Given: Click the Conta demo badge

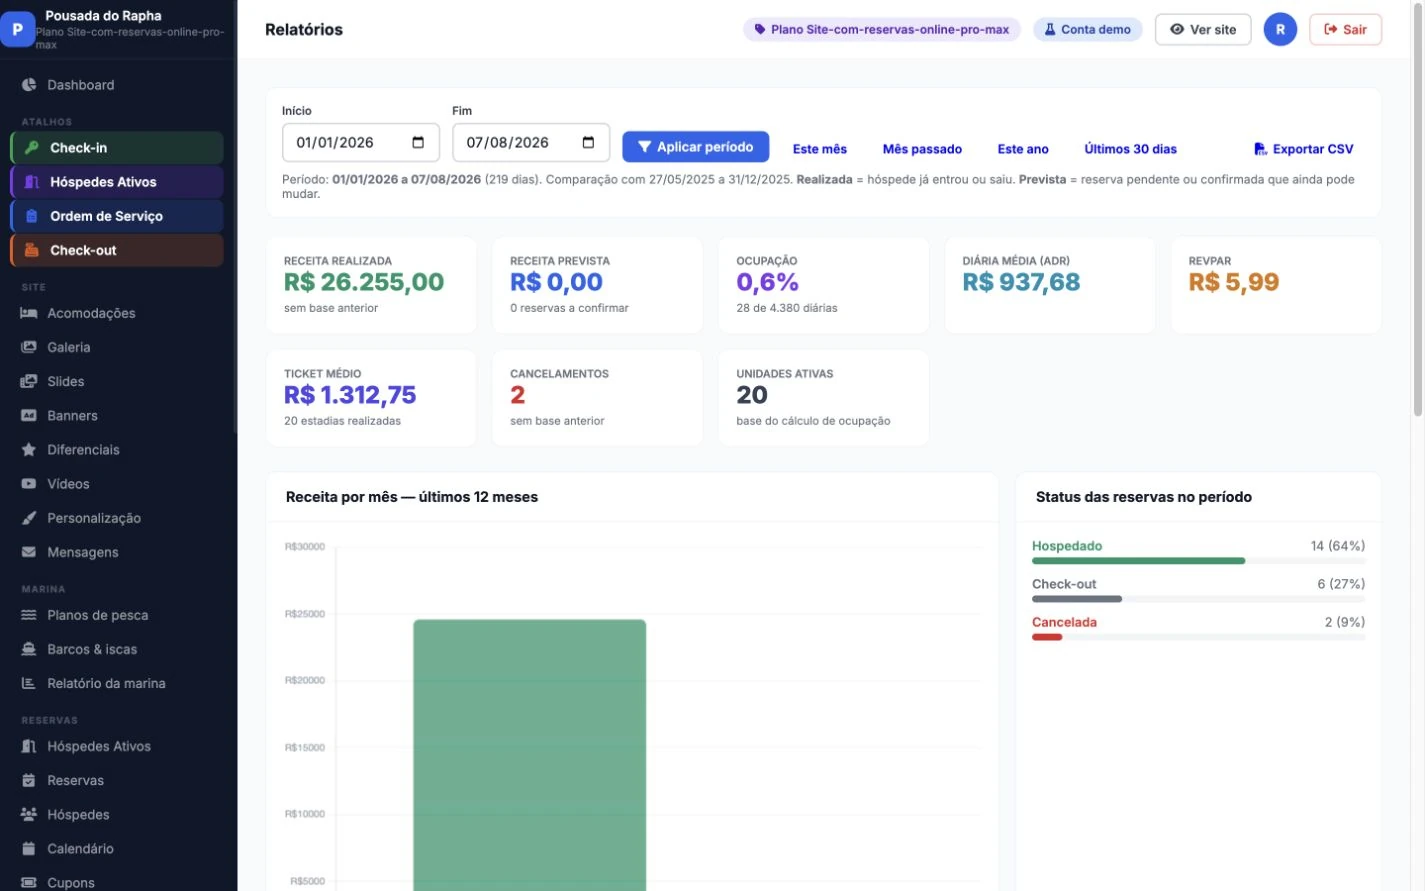Looking at the screenshot, I should pos(1087,29).
